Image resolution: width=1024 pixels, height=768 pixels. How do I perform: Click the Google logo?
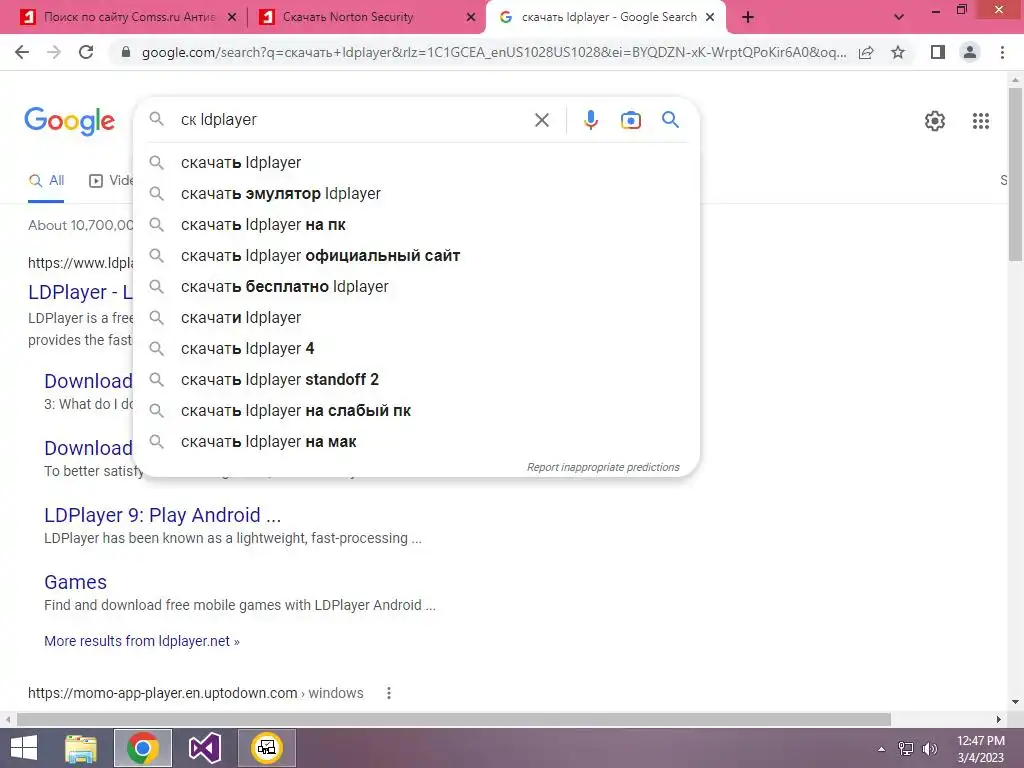click(69, 121)
